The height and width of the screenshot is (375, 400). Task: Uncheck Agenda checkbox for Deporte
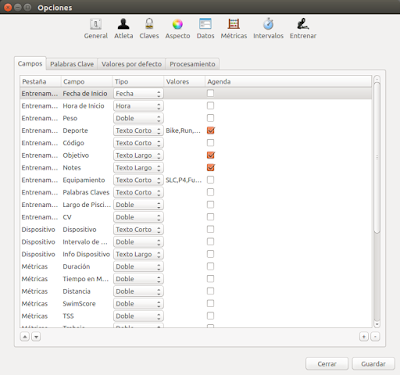pyautogui.click(x=210, y=130)
